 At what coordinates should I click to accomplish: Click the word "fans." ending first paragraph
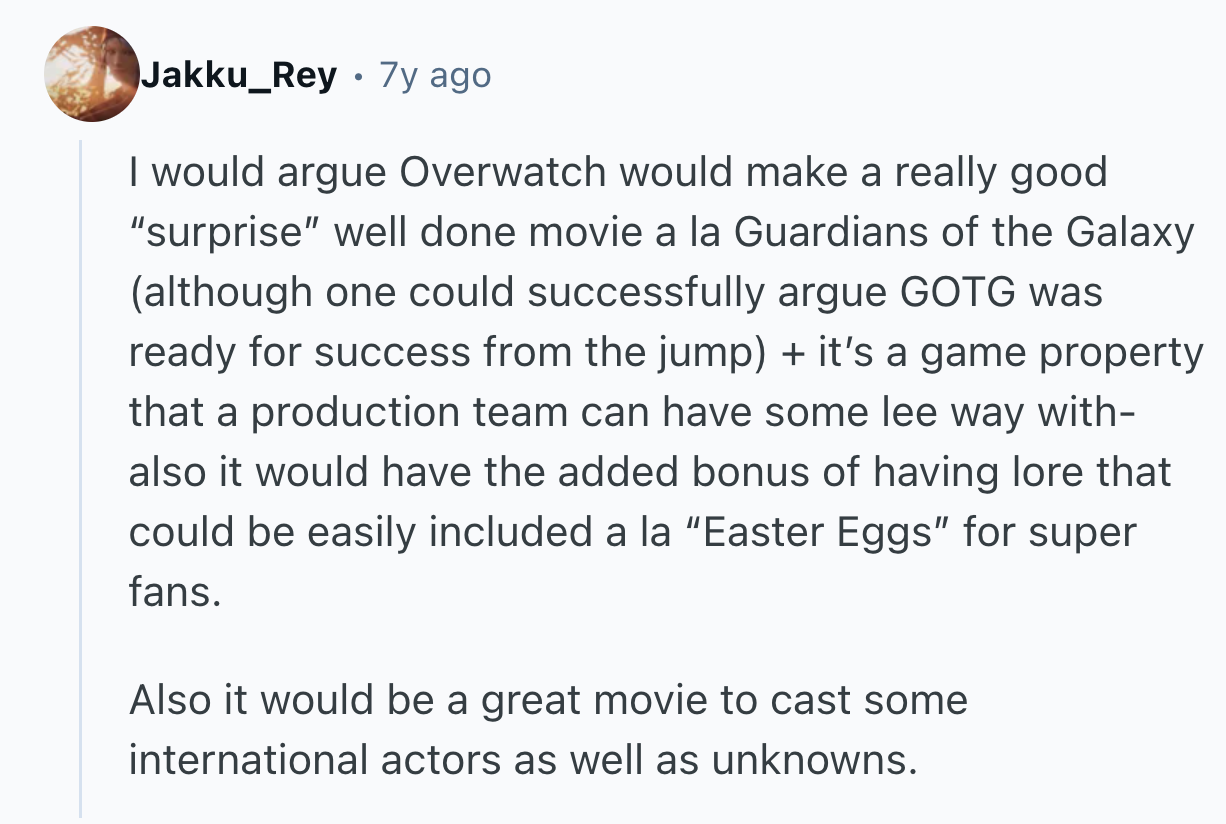[x=172, y=592]
